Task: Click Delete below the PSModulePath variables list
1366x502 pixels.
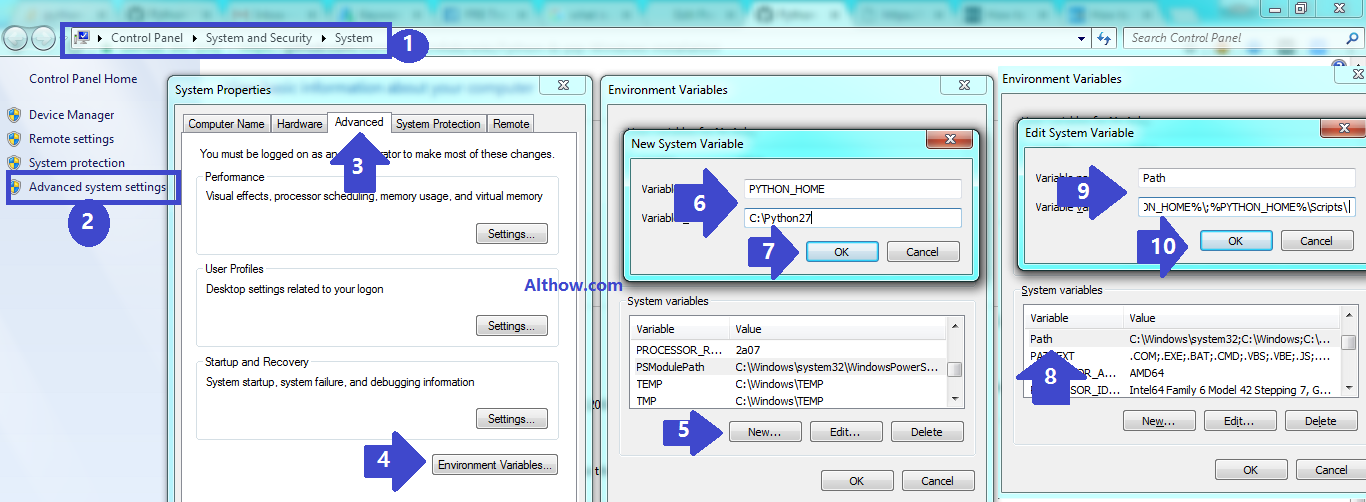Action: click(927, 432)
